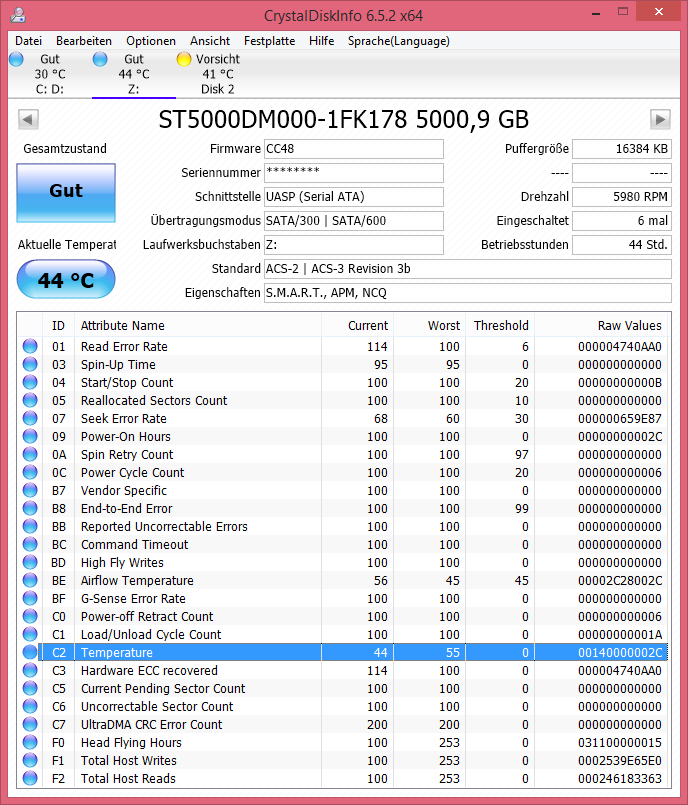Click the Schnittstelle field UASP (Serial ATA)
The width and height of the screenshot is (688, 805).
pyautogui.click(x=354, y=197)
